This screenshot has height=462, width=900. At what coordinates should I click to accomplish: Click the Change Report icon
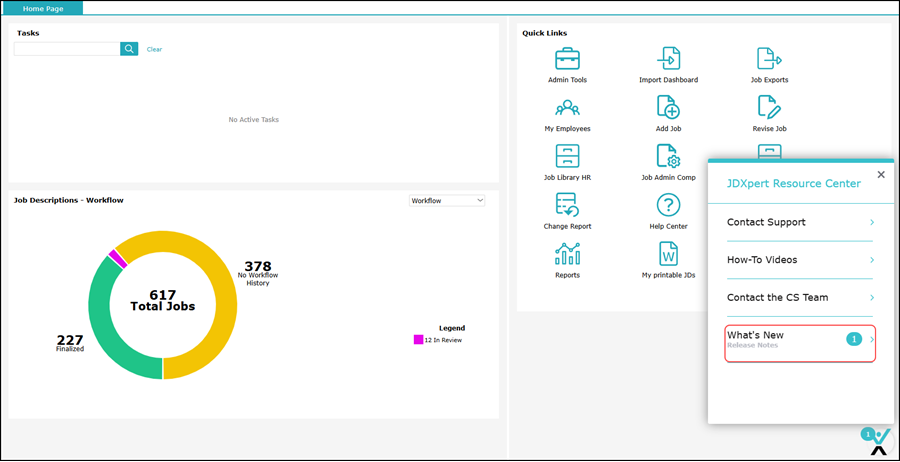click(567, 206)
